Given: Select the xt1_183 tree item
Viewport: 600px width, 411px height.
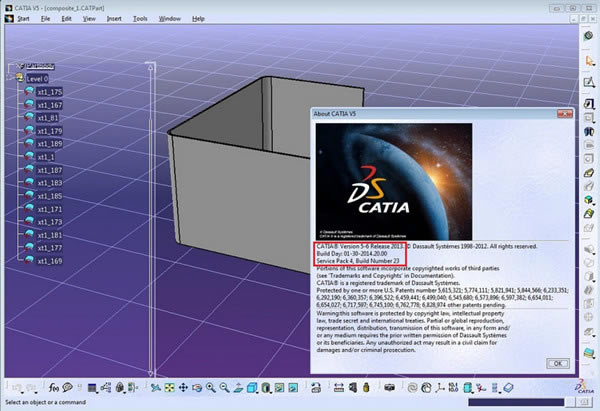Looking at the screenshot, I should tap(49, 183).
